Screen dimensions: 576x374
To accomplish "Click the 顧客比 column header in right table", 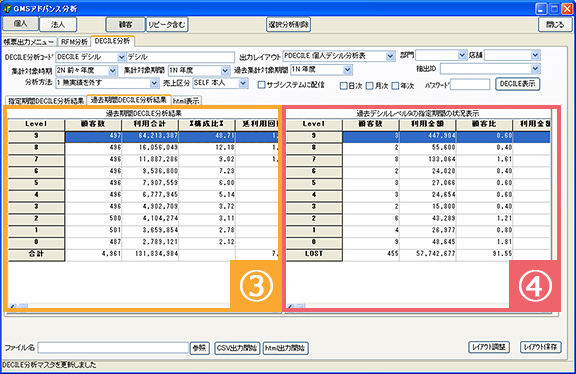I will click(x=484, y=124).
